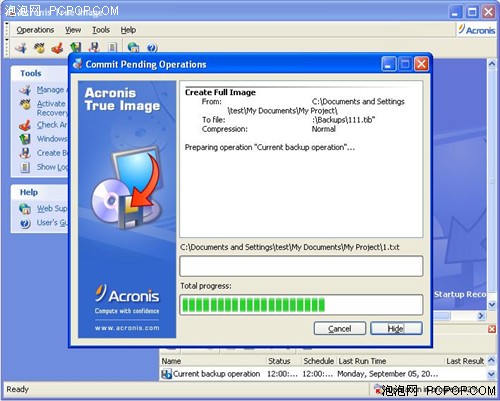Viewport: 500px width, 401px height.
Task: Sort tasks by Name column header
Action: 213,361
